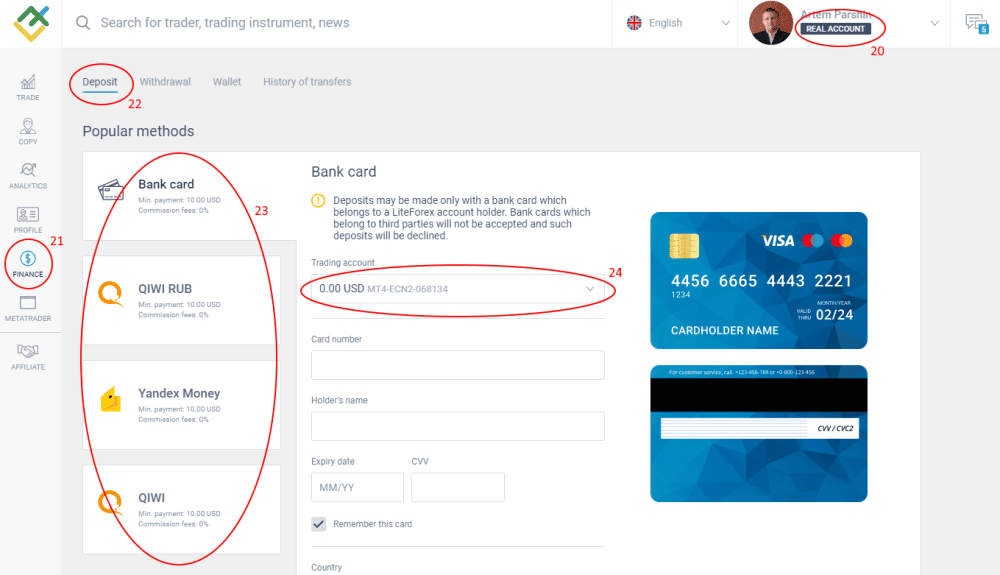Go to Analytics in the sidebar
The height and width of the screenshot is (575, 1000).
click(x=28, y=175)
